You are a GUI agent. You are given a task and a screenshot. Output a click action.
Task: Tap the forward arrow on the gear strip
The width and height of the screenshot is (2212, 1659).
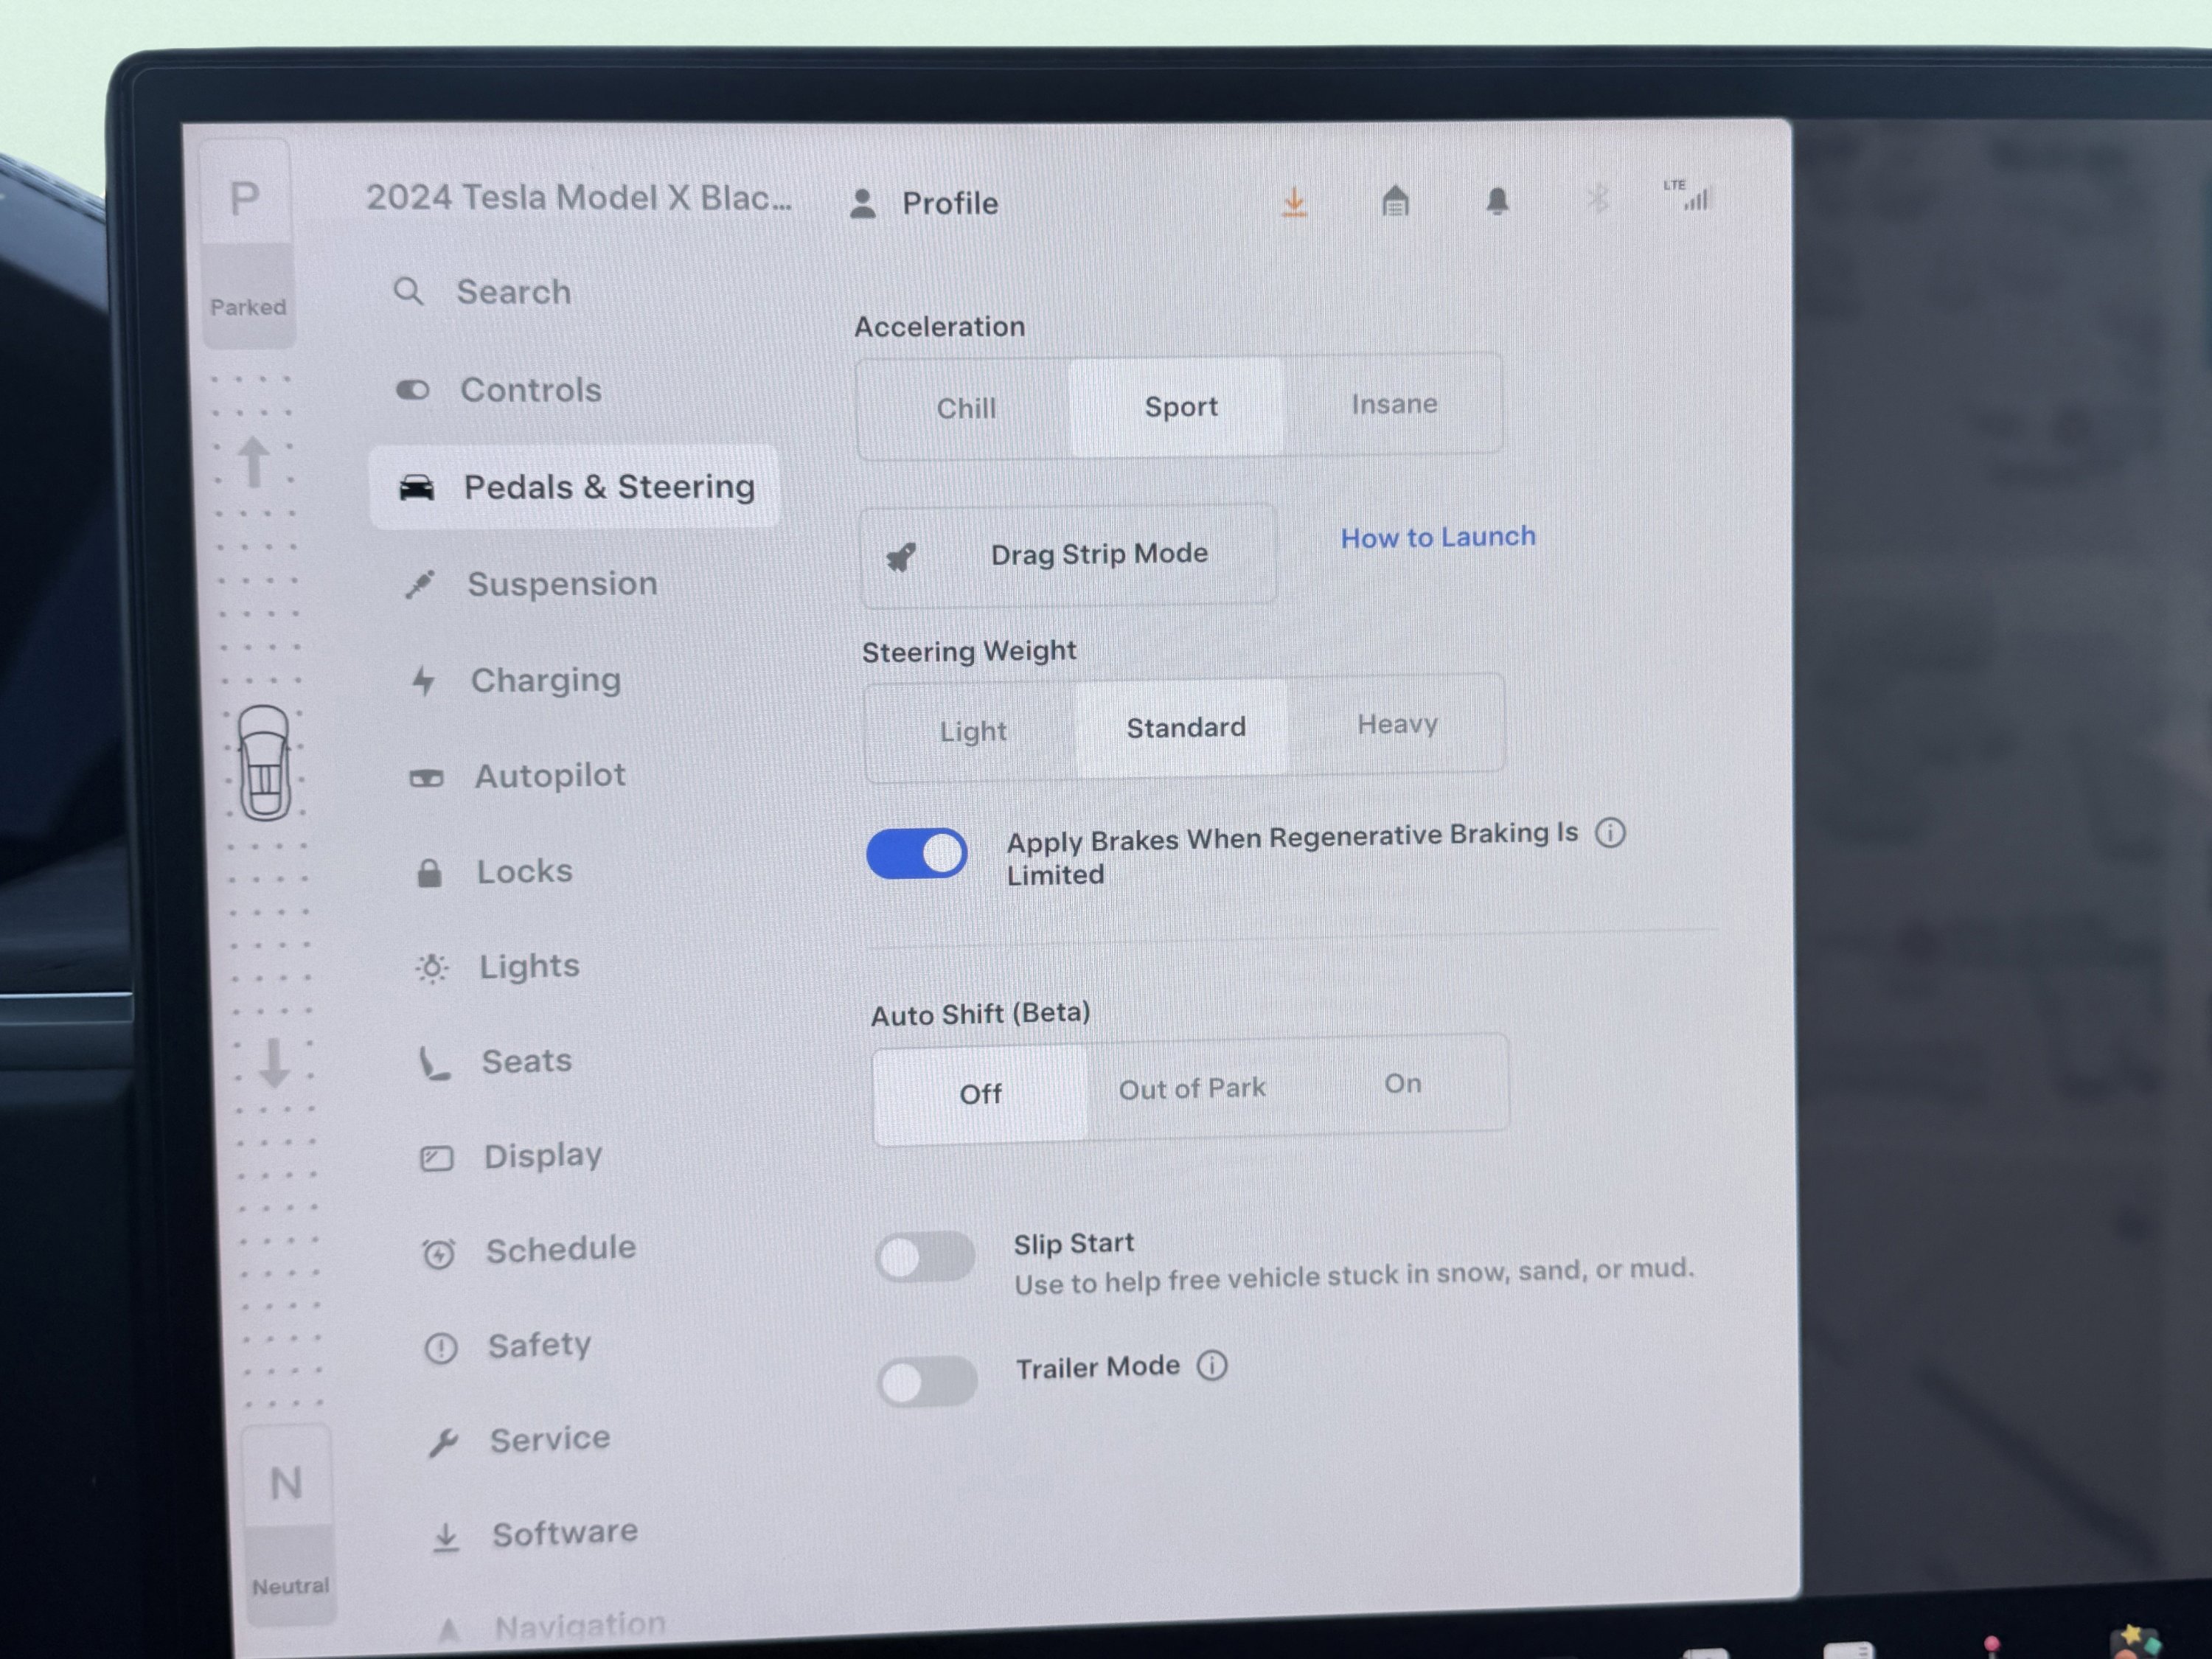254,462
